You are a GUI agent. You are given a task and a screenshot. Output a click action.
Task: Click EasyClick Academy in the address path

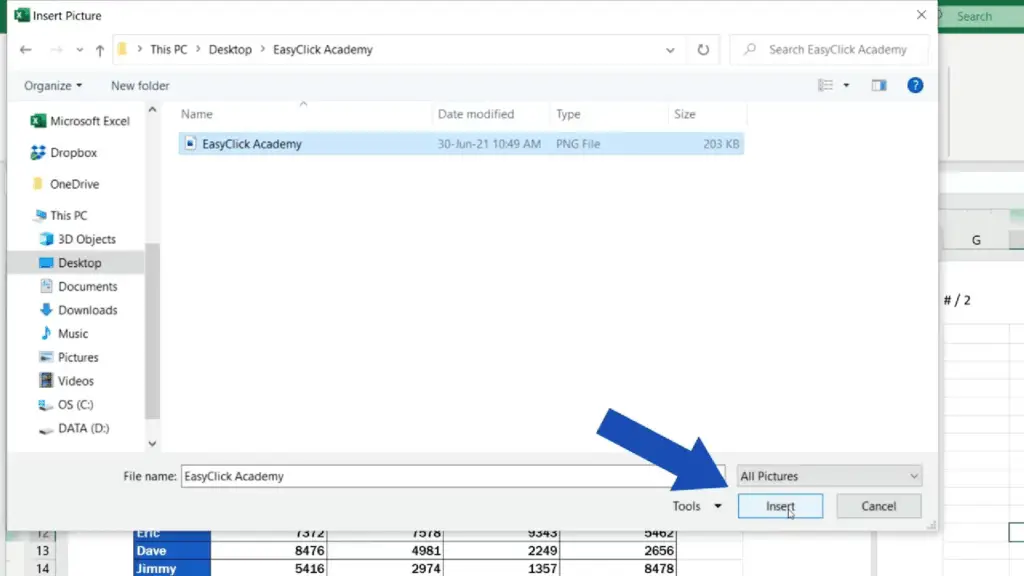click(x=323, y=50)
